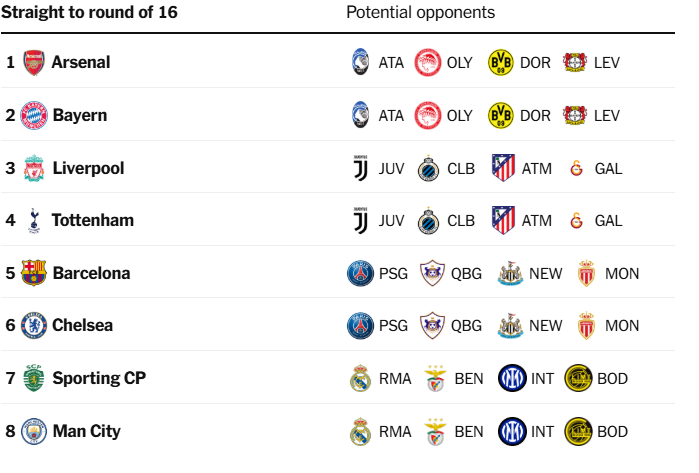Click Real Madrid crest in Sporting CP's row
This screenshot has width=699, height=473.
[360, 378]
